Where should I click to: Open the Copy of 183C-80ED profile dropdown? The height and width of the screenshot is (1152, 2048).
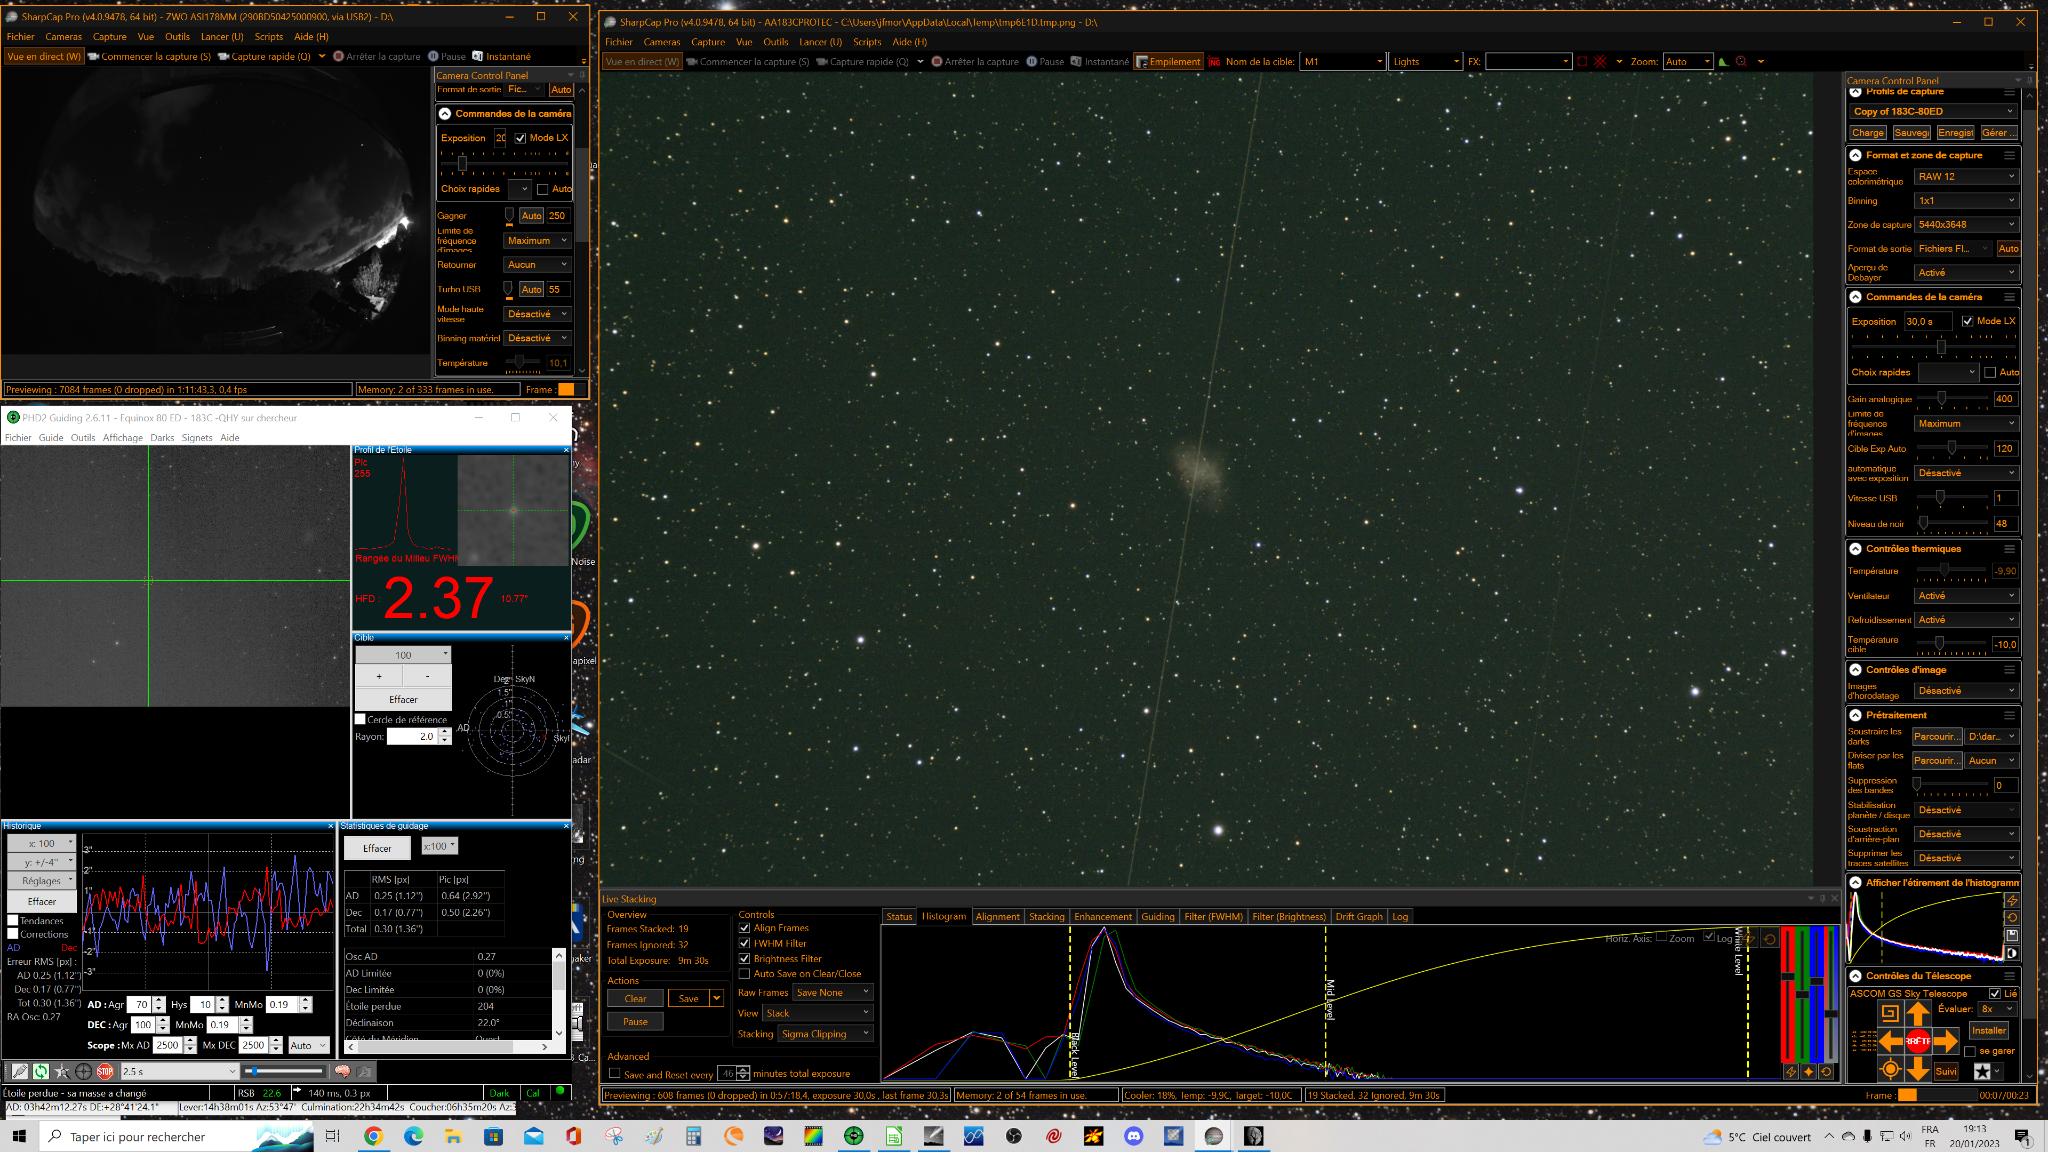pyautogui.click(x=1933, y=111)
